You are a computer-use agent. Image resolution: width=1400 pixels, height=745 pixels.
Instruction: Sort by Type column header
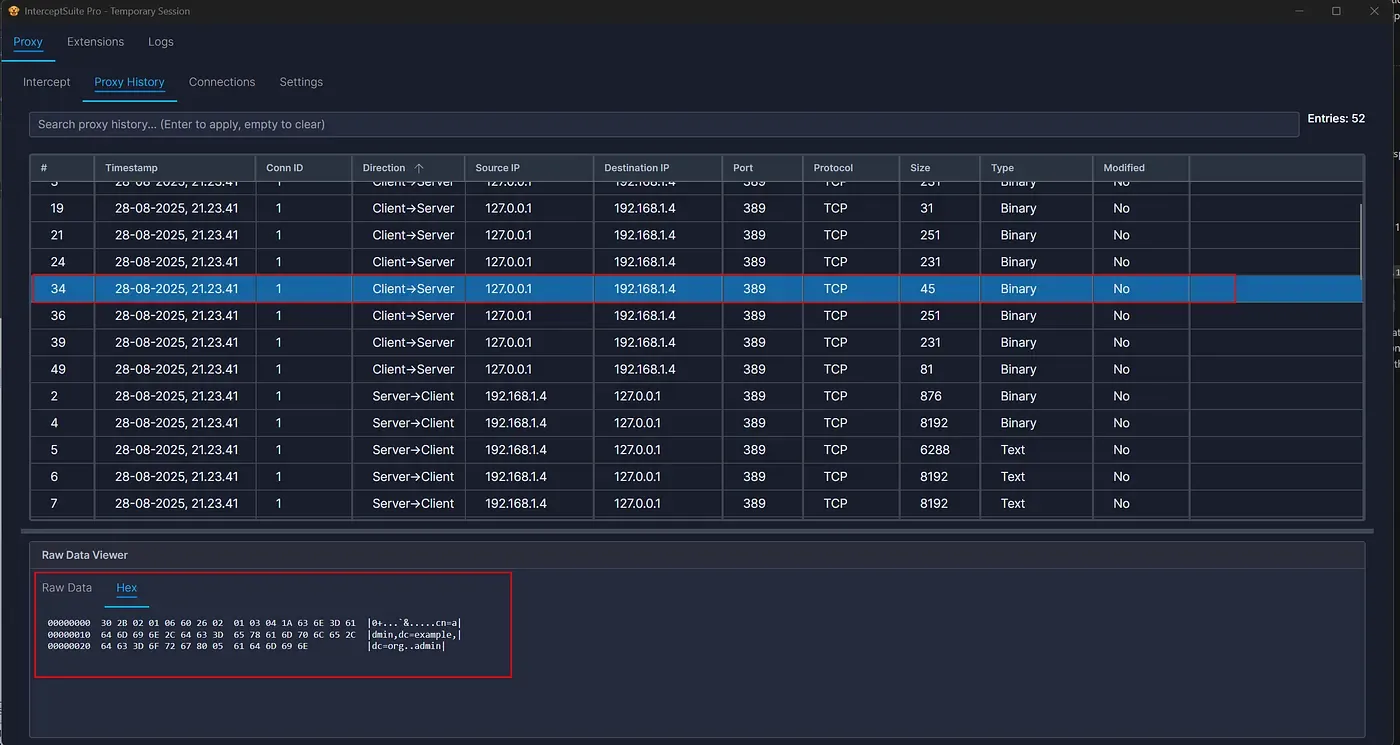click(1036, 168)
